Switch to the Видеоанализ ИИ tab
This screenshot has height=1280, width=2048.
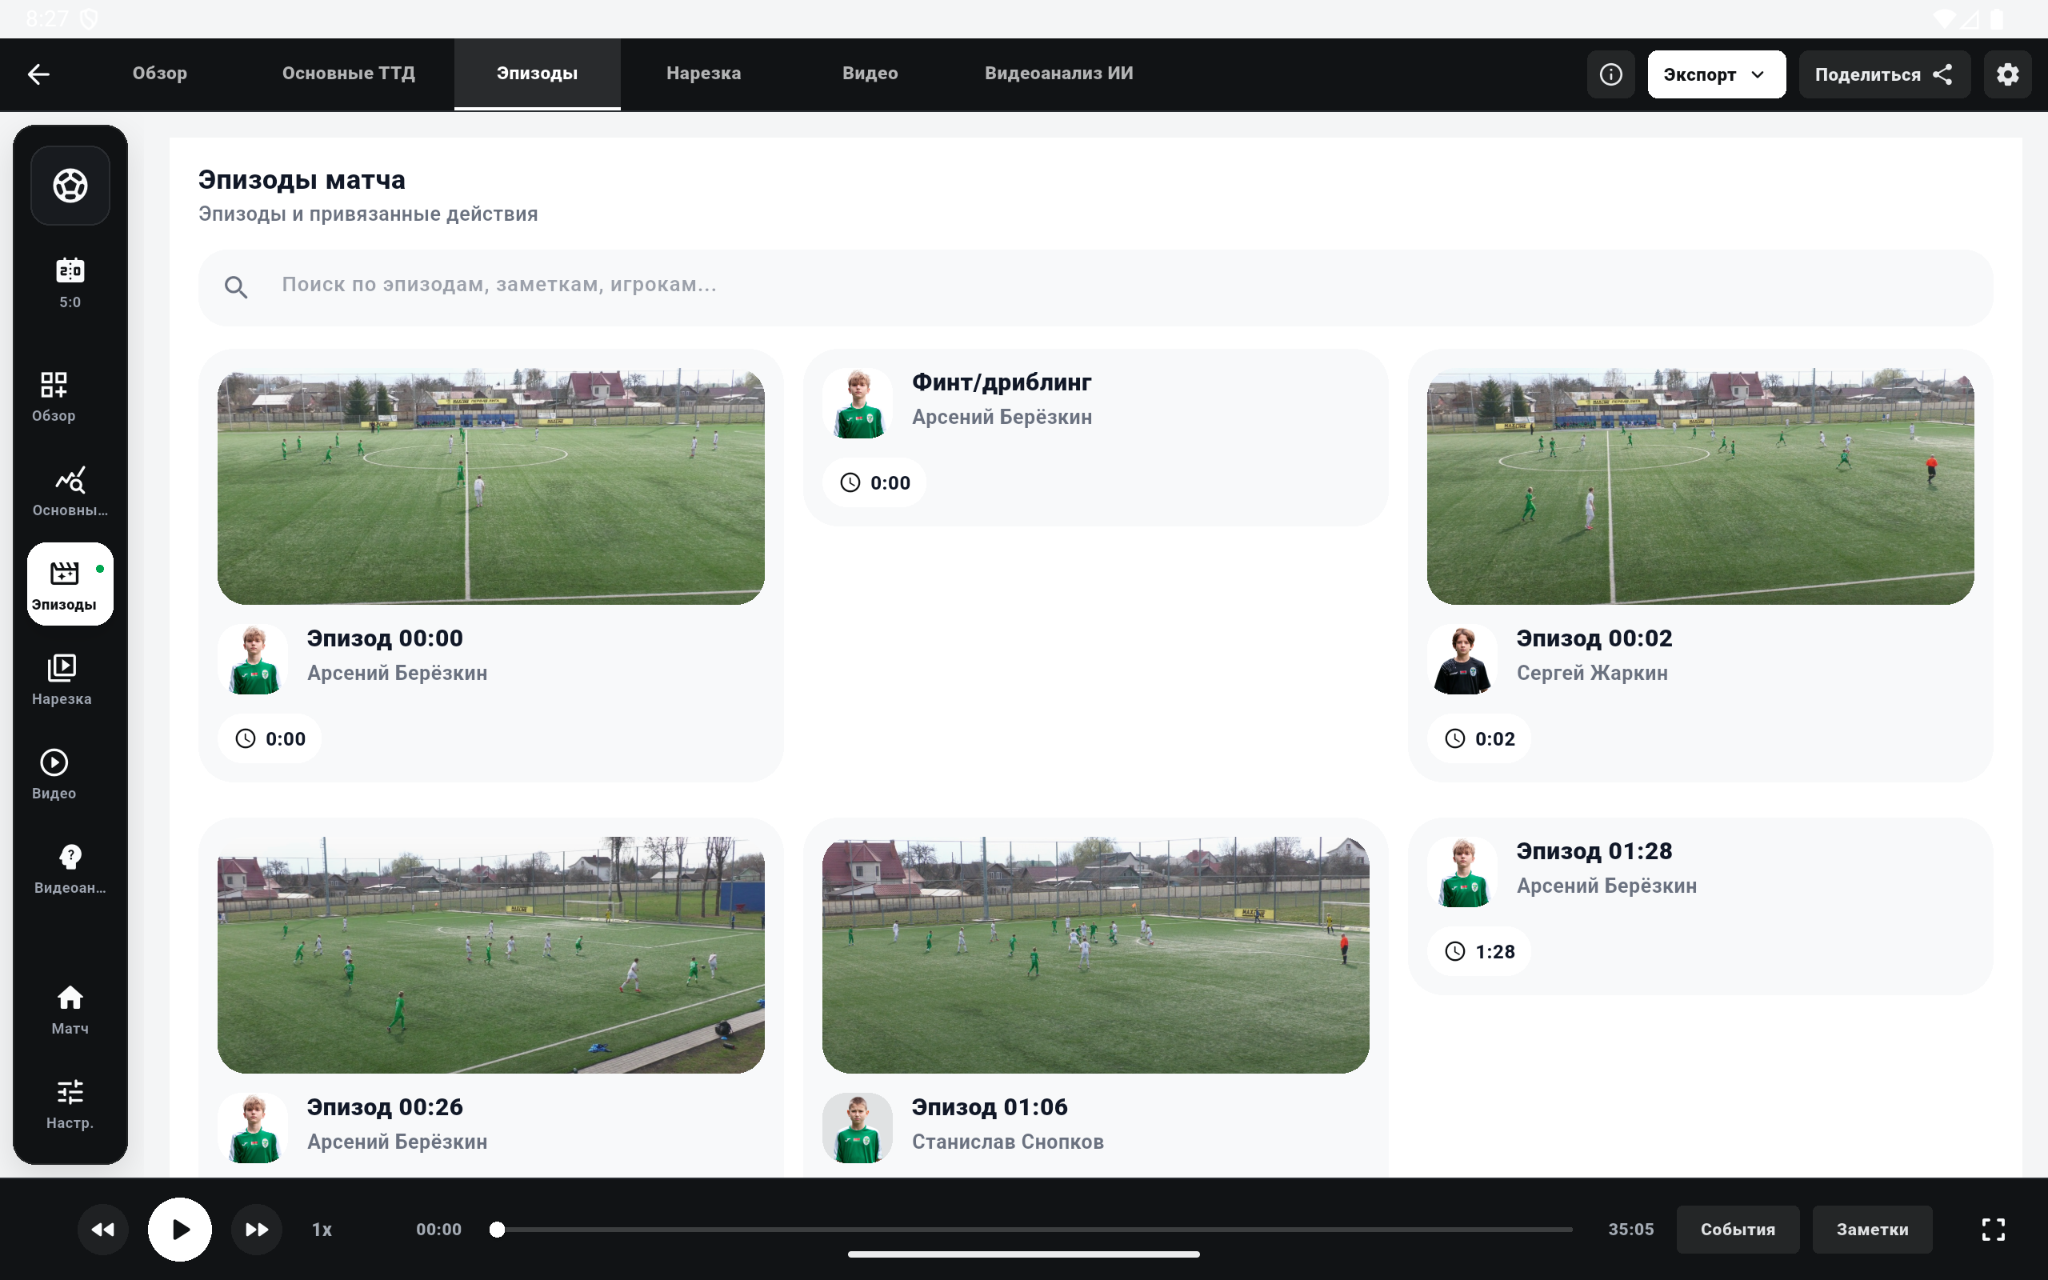click(1059, 73)
